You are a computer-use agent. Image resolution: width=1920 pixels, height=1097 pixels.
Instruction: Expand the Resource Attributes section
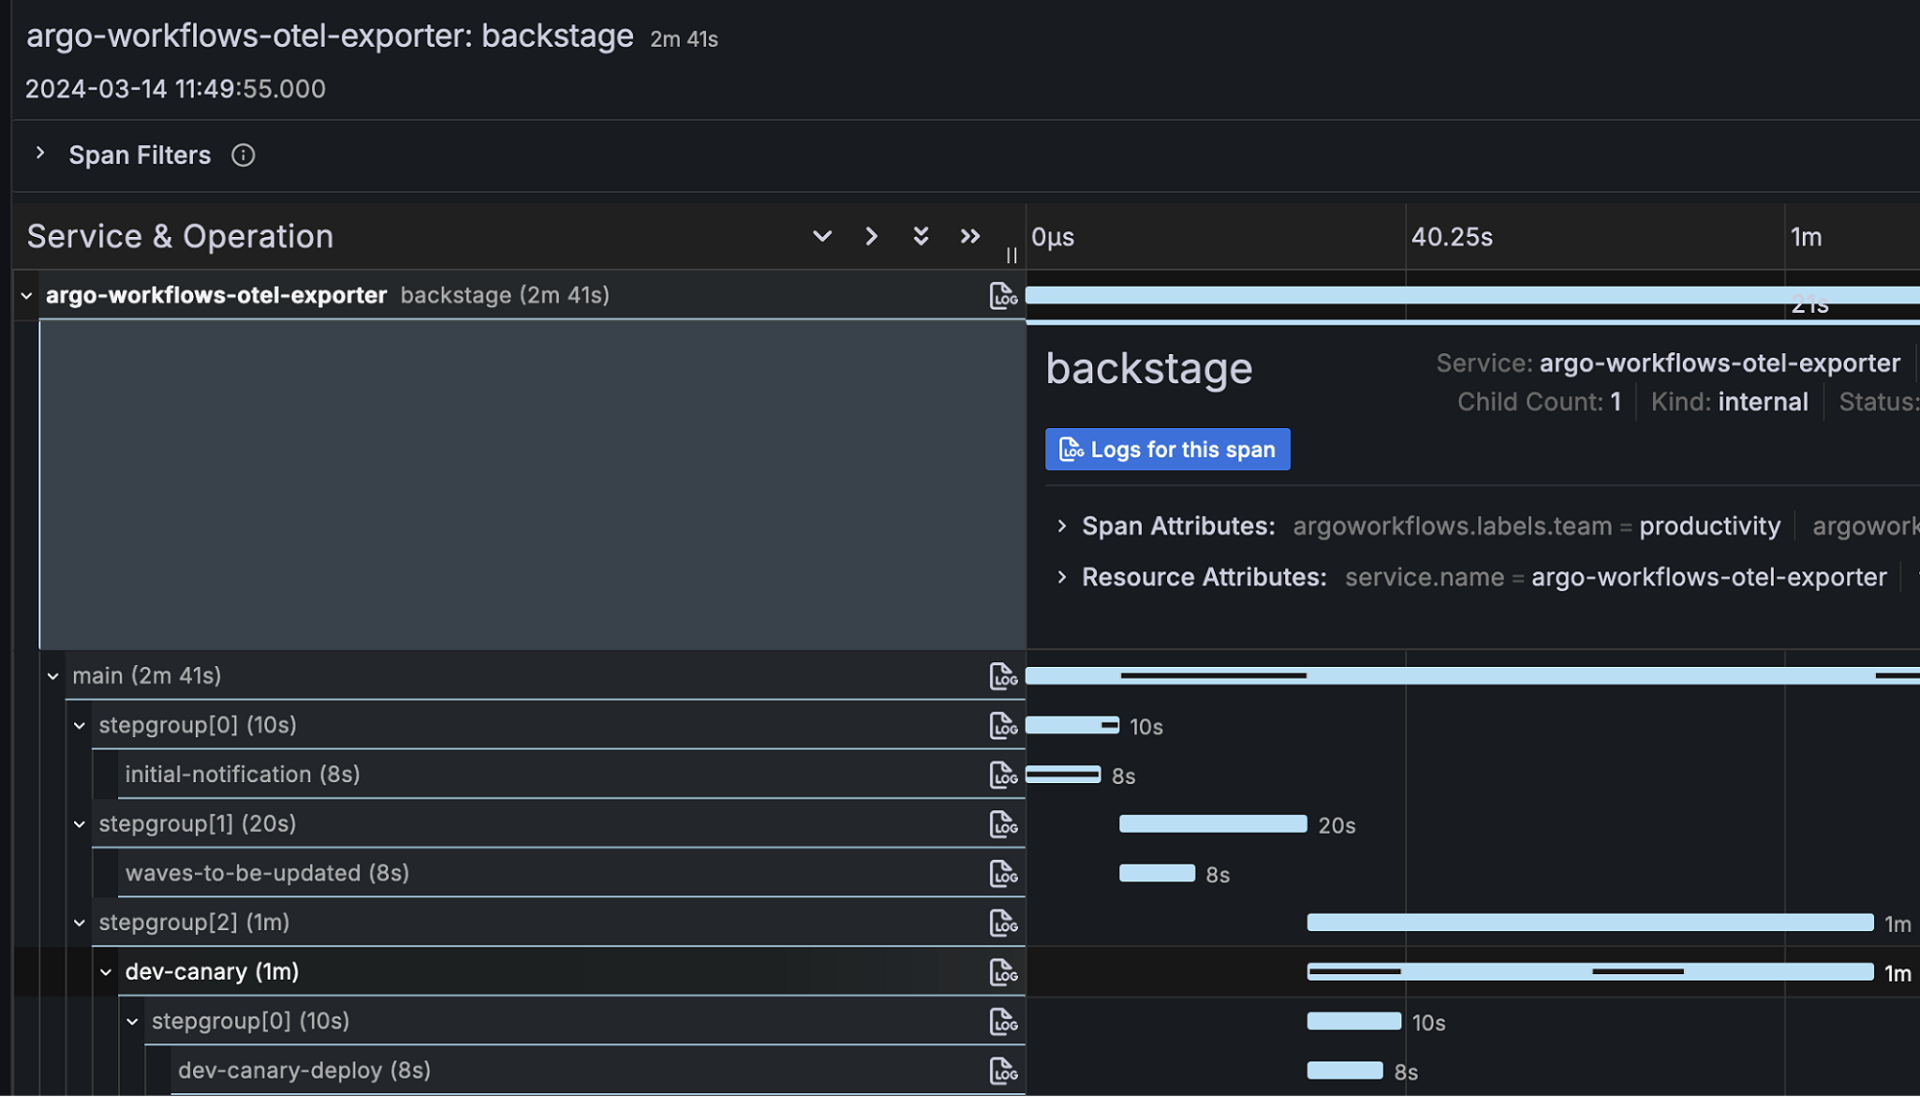click(x=1062, y=577)
